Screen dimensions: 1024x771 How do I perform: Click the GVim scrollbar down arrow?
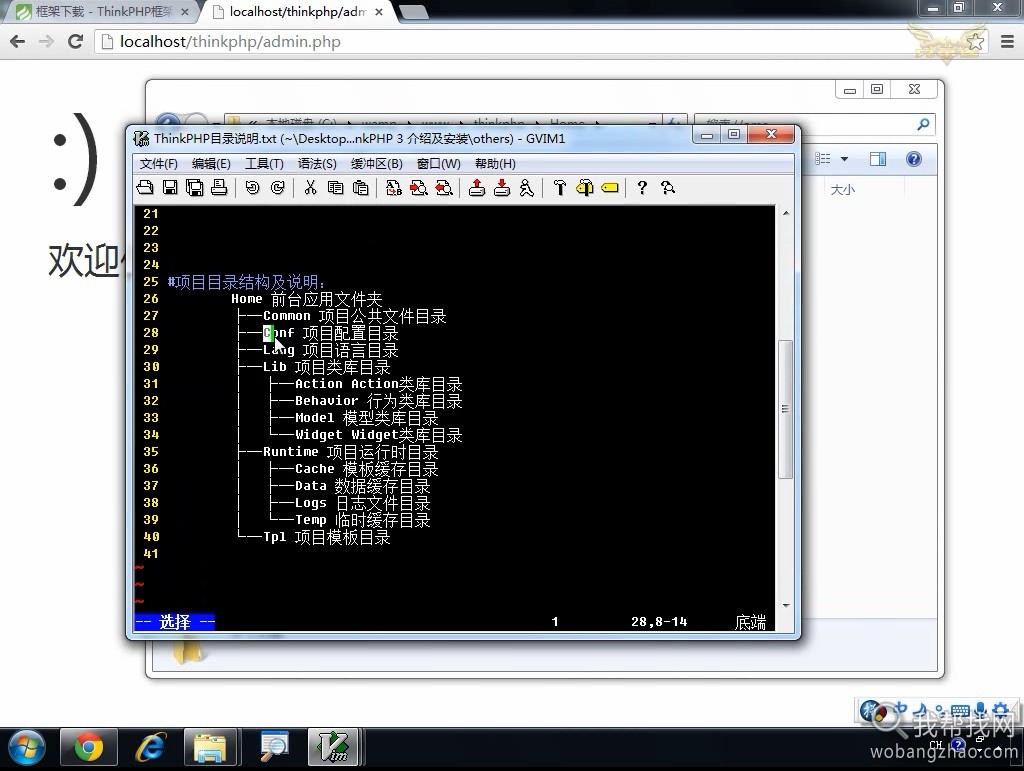786,606
